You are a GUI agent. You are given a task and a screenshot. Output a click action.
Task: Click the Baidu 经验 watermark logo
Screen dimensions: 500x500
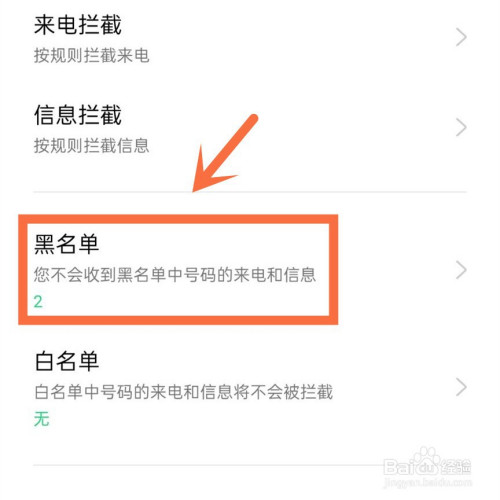427,463
